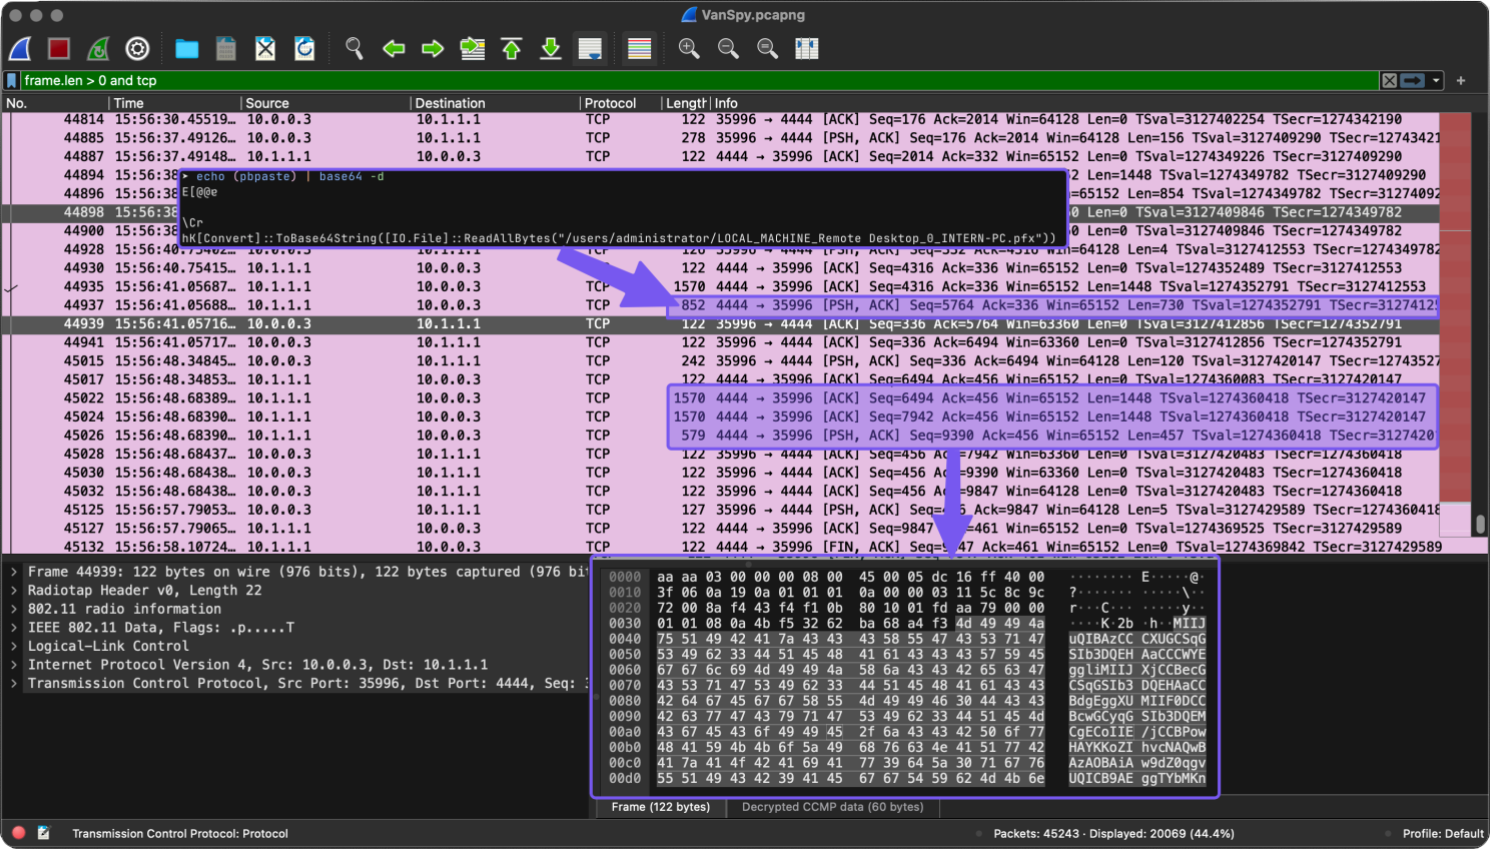Select packet number 44814 row
1490x849 pixels.
[720, 119]
